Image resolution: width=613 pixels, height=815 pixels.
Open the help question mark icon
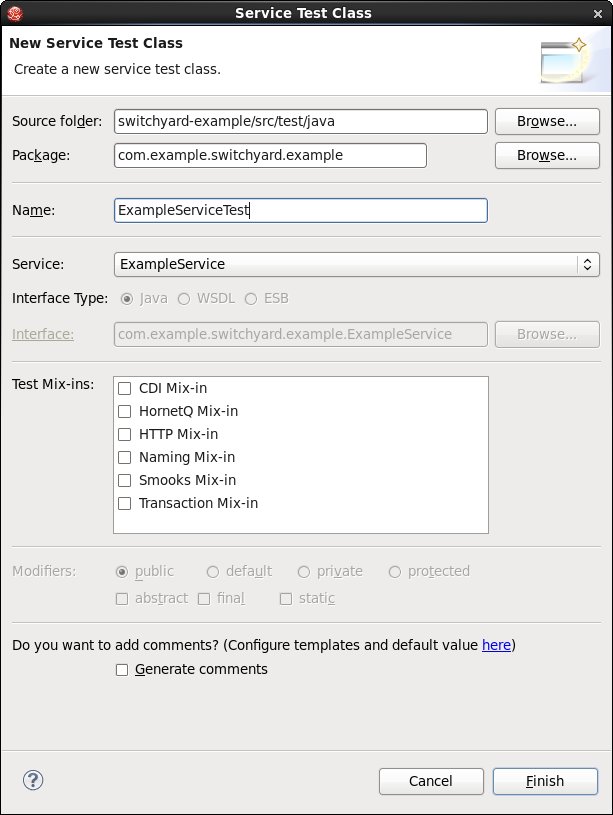click(x=33, y=780)
